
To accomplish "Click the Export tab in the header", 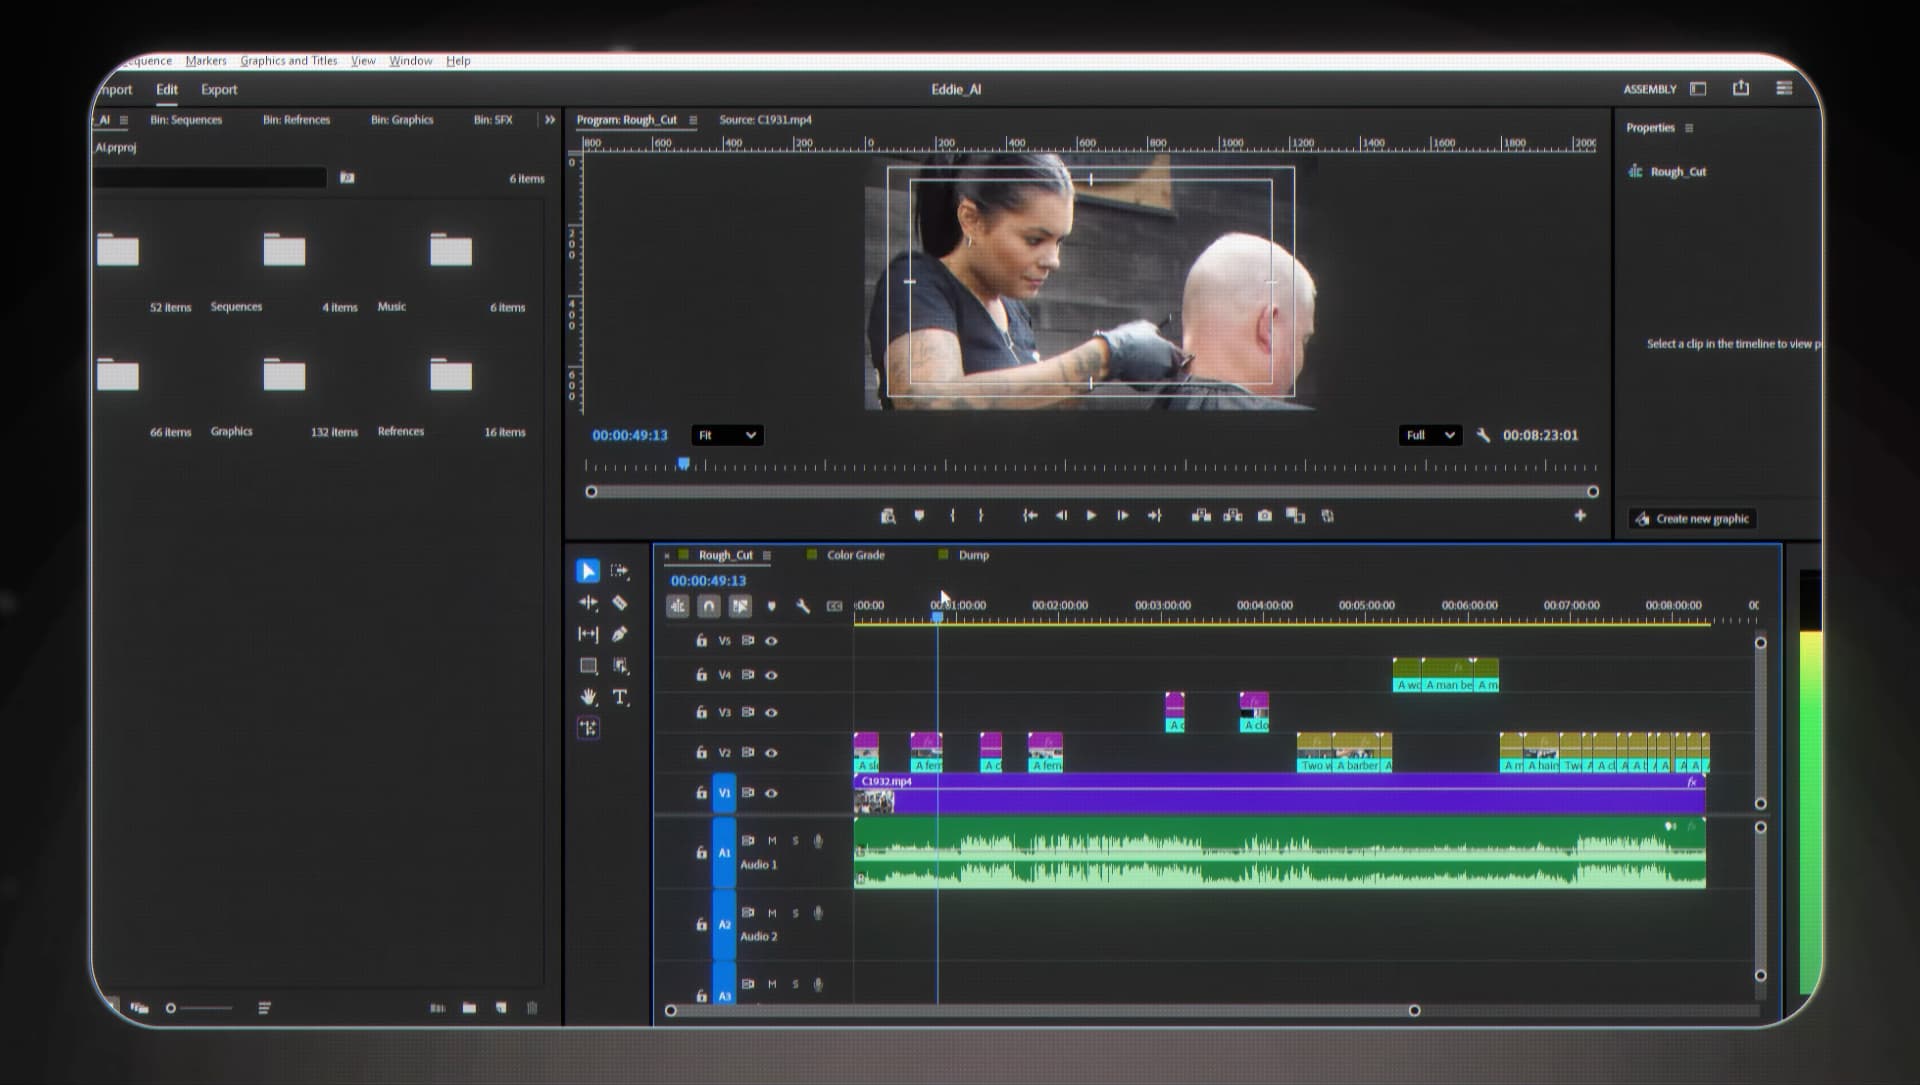I will coord(218,89).
